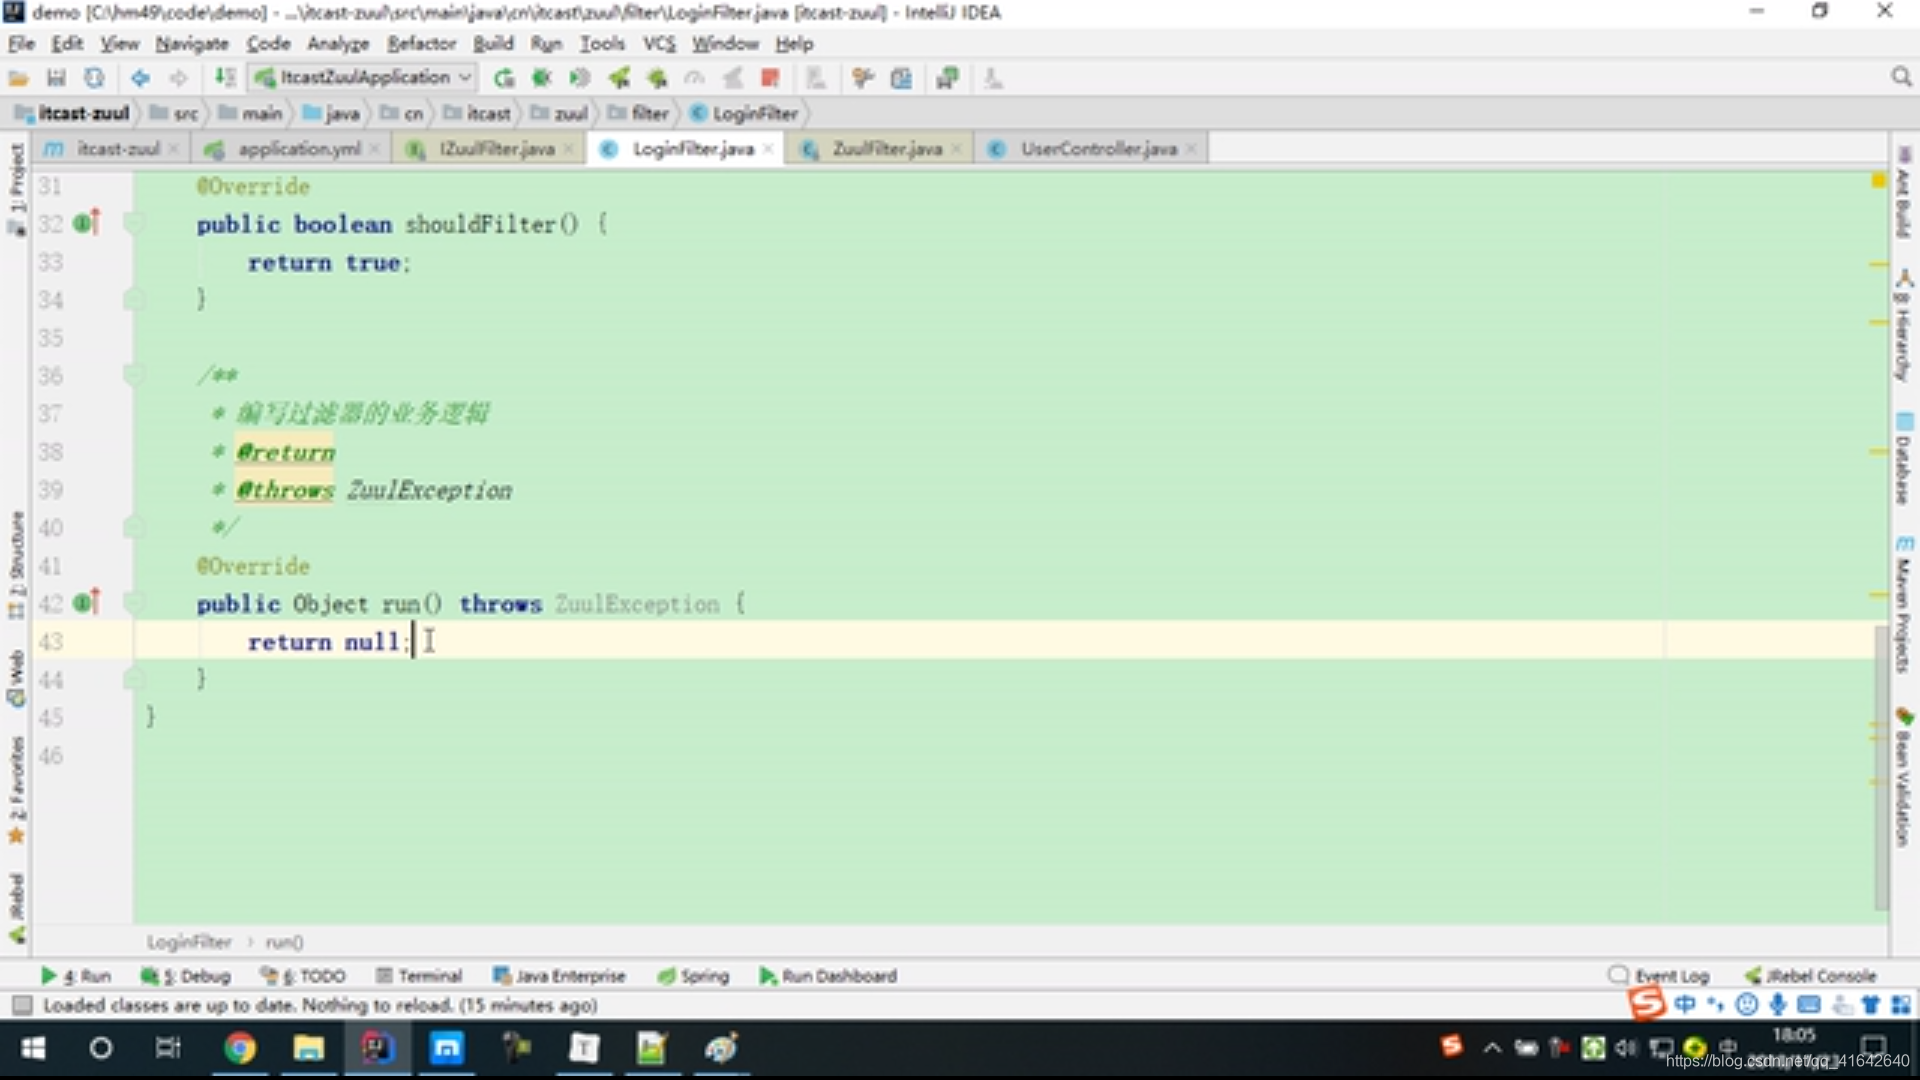The width and height of the screenshot is (1920, 1080).
Task: Open the Structure tool window sidebar
Action: (x=16, y=565)
